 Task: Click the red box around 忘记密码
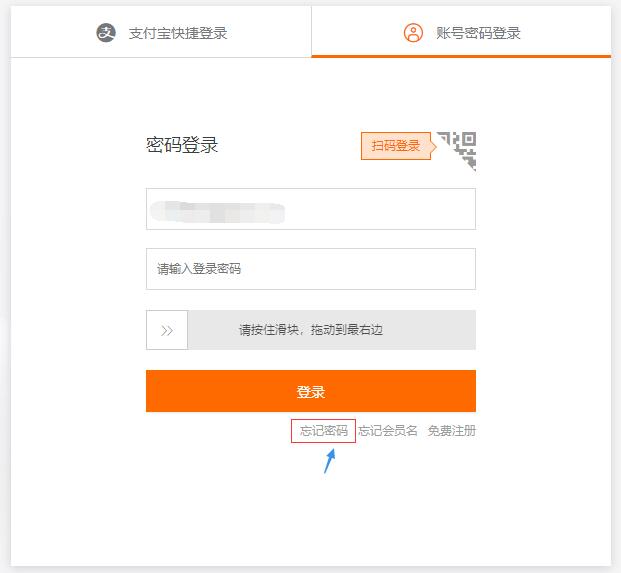click(x=293, y=431)
